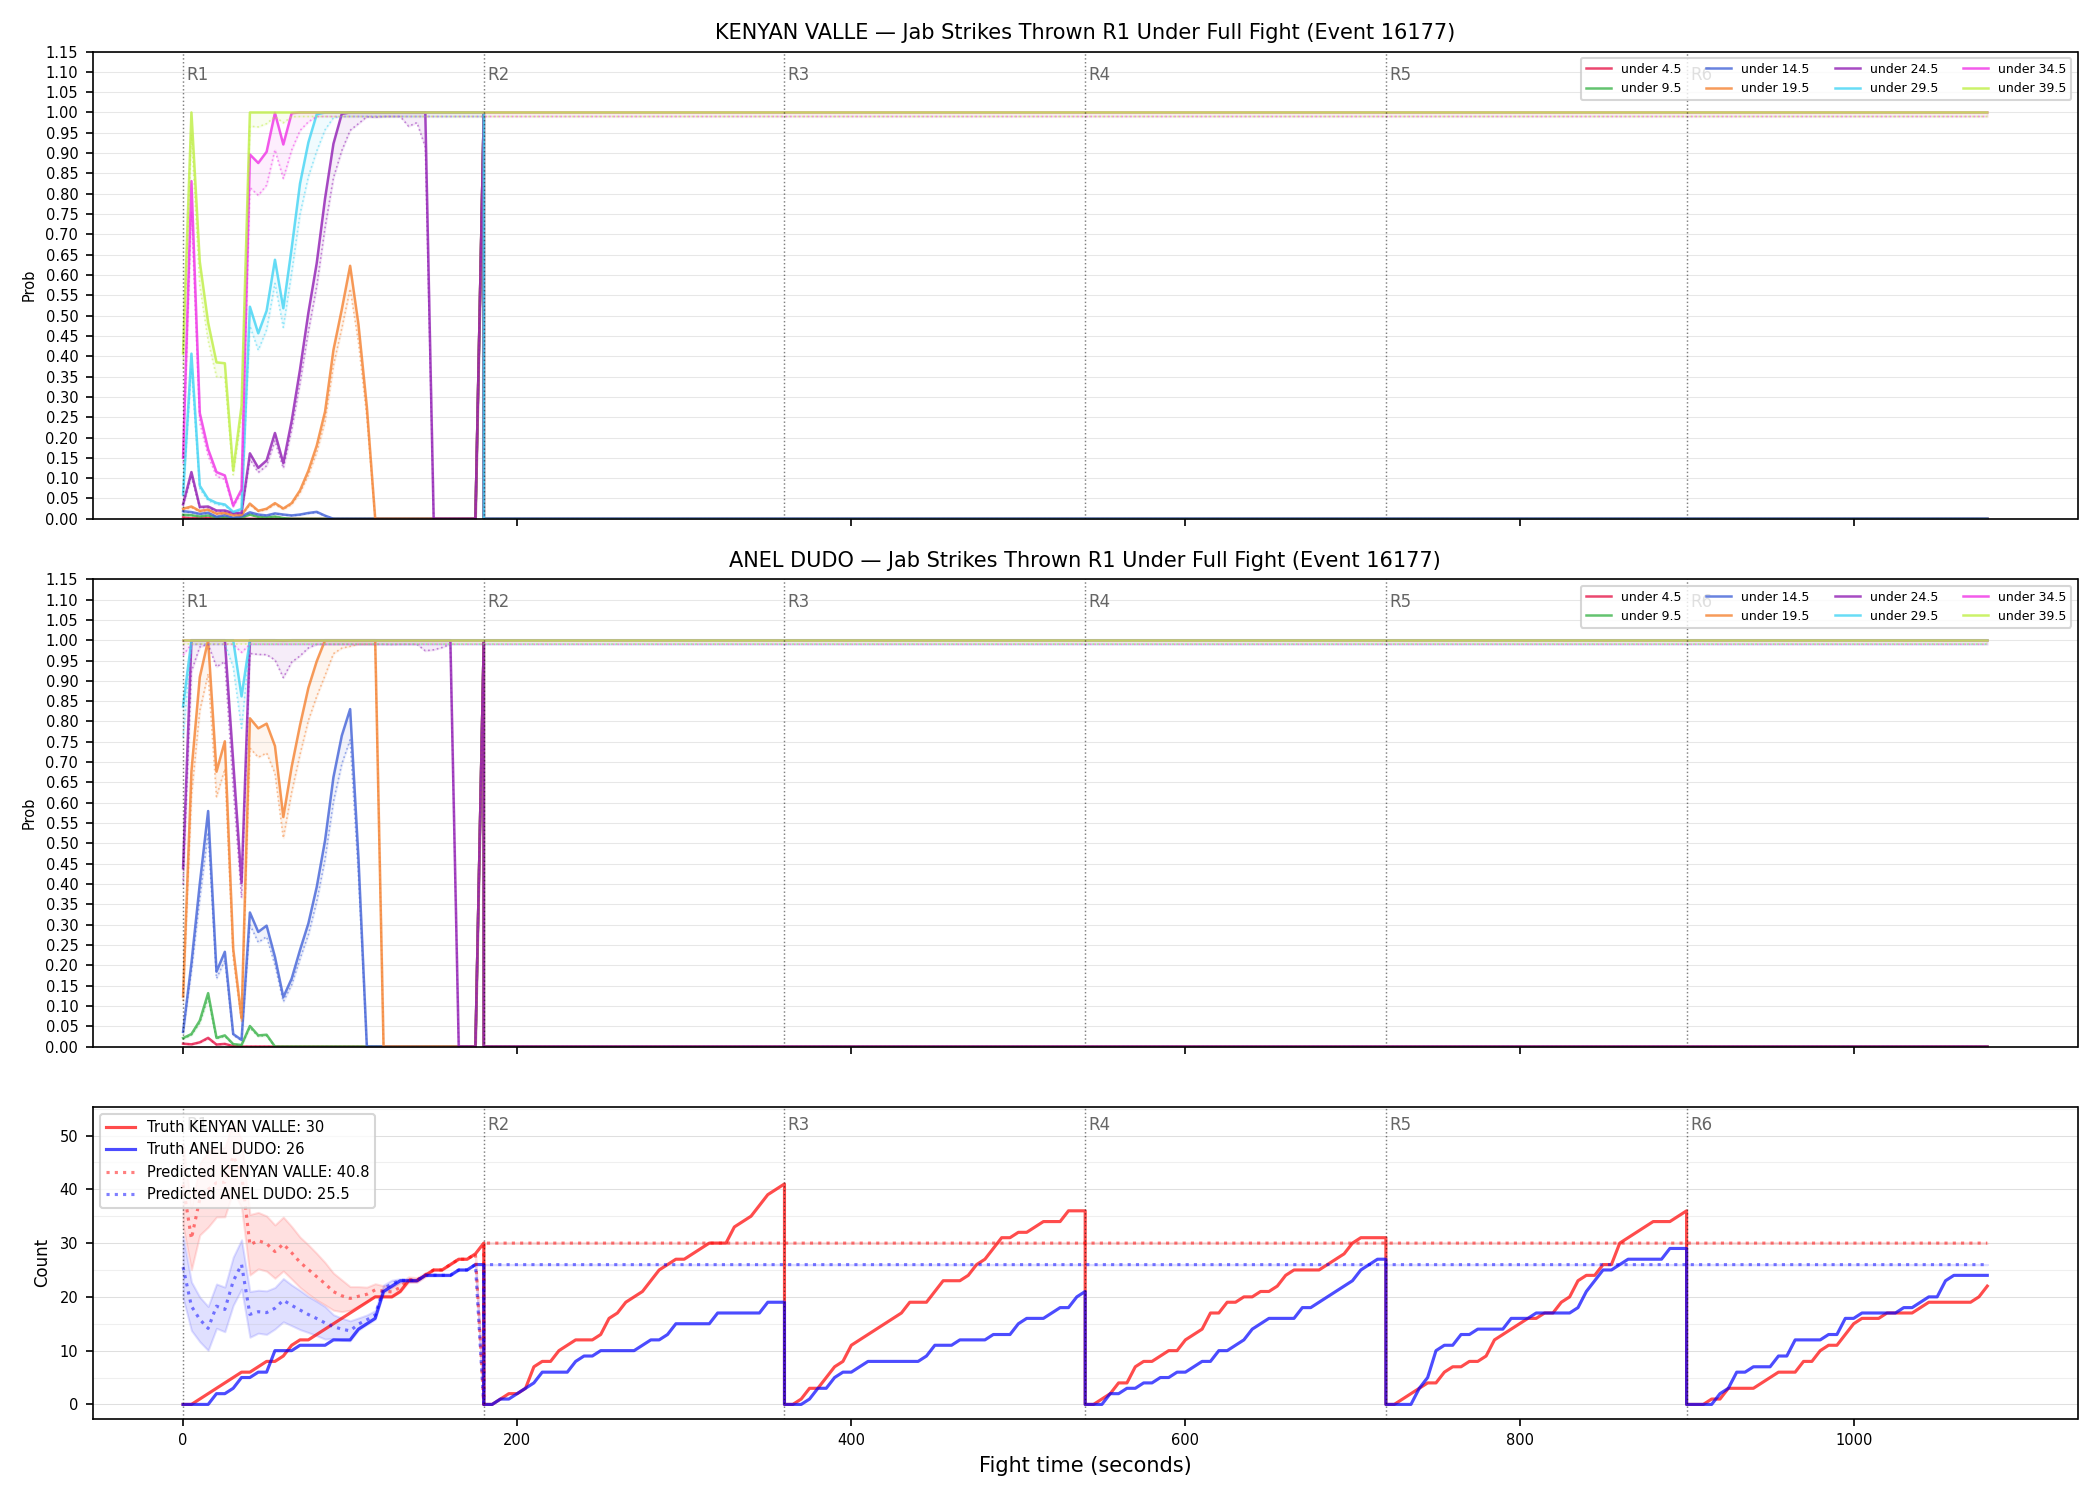The height and width of the screenshot is (1500, 2100).
Task: Click the x-axis tick label 400
Action: (851, 1440)
